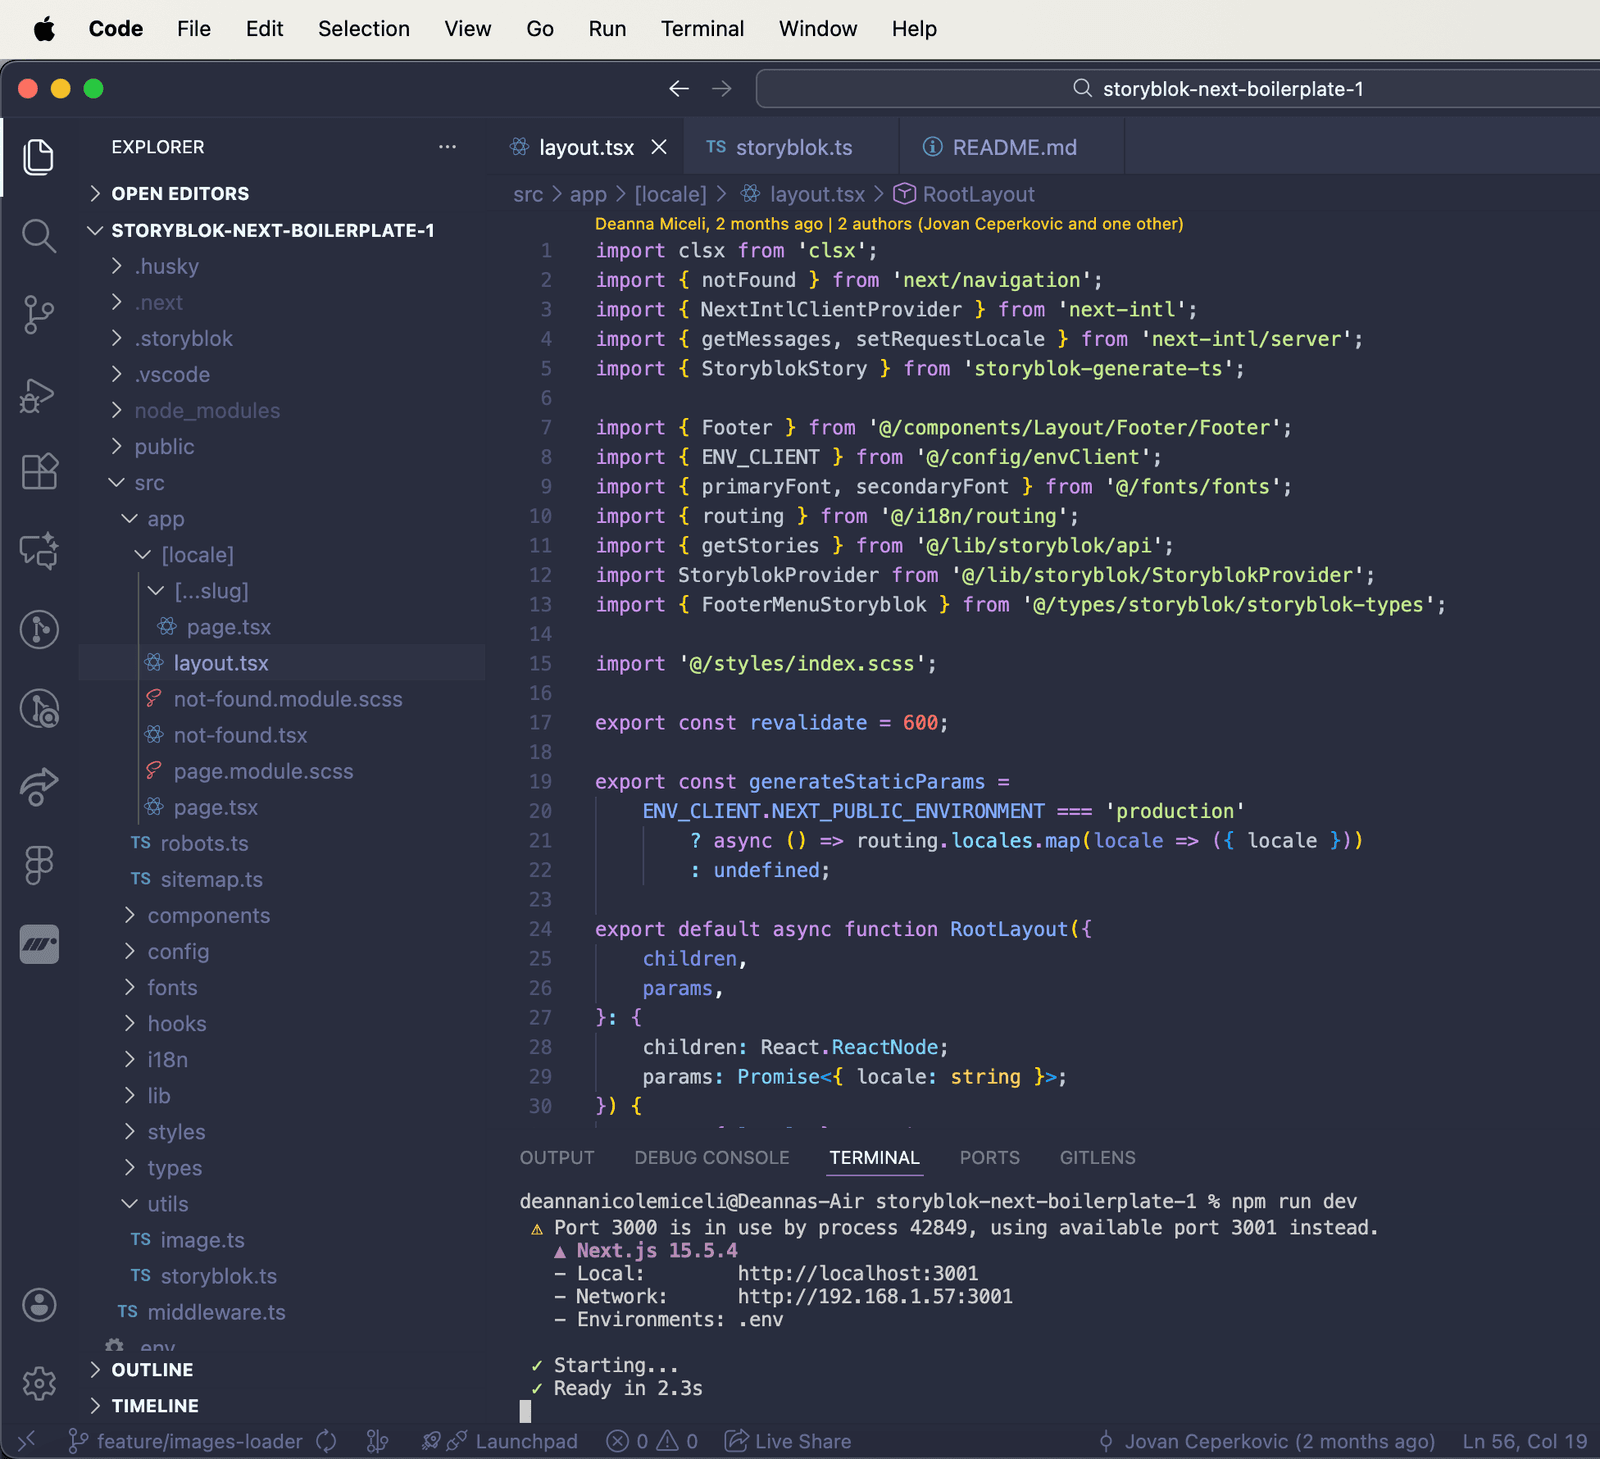Open the Explorer view in activity bar

(39, 157)
